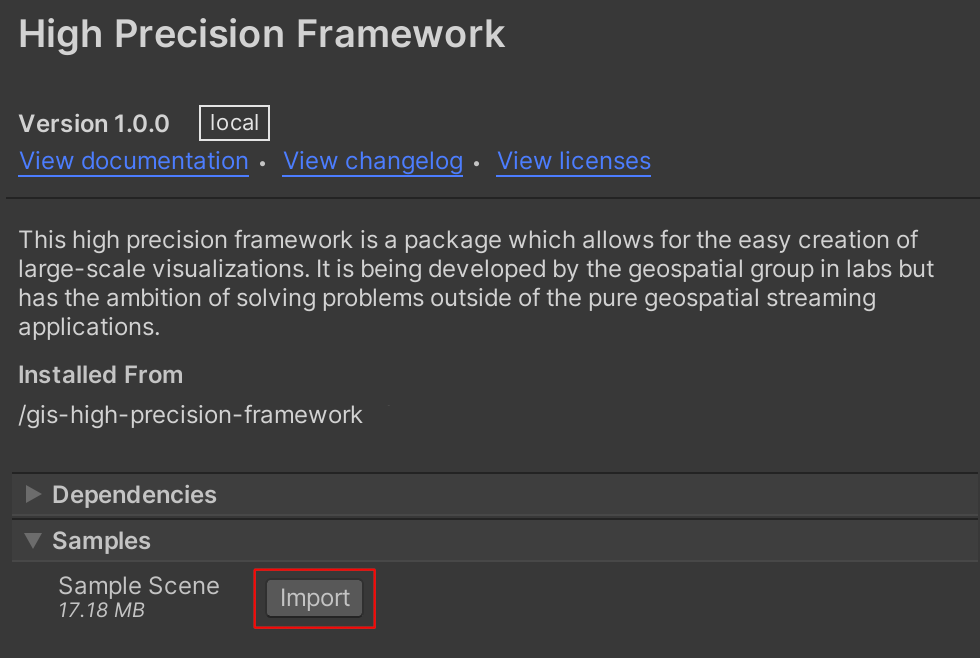
Task: Click the bullet separator after View documentation
Action: [x=262, y=164]
